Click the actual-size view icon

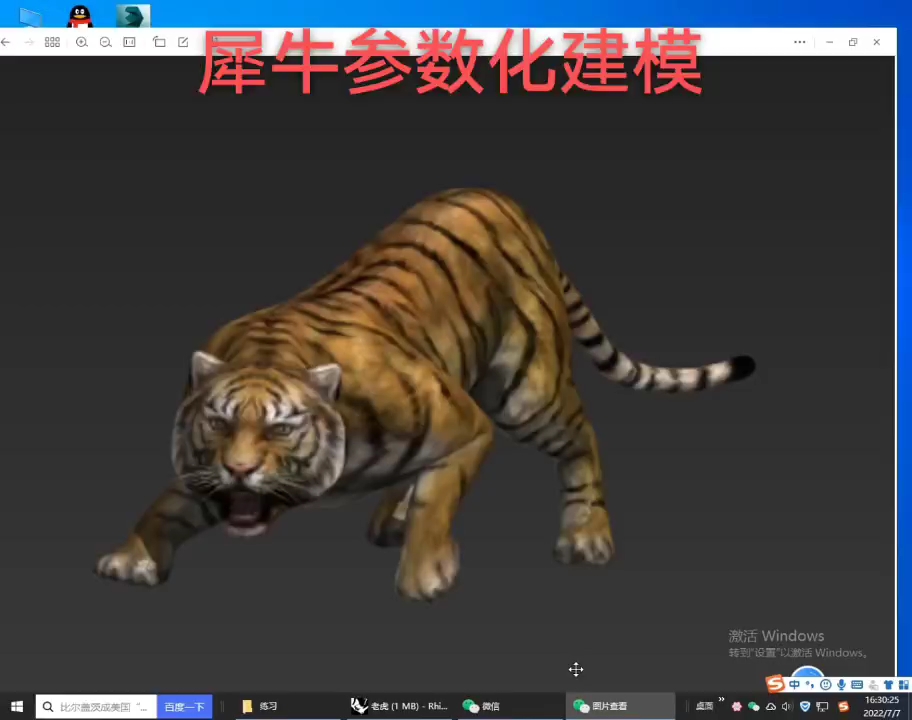pos(129,42)
